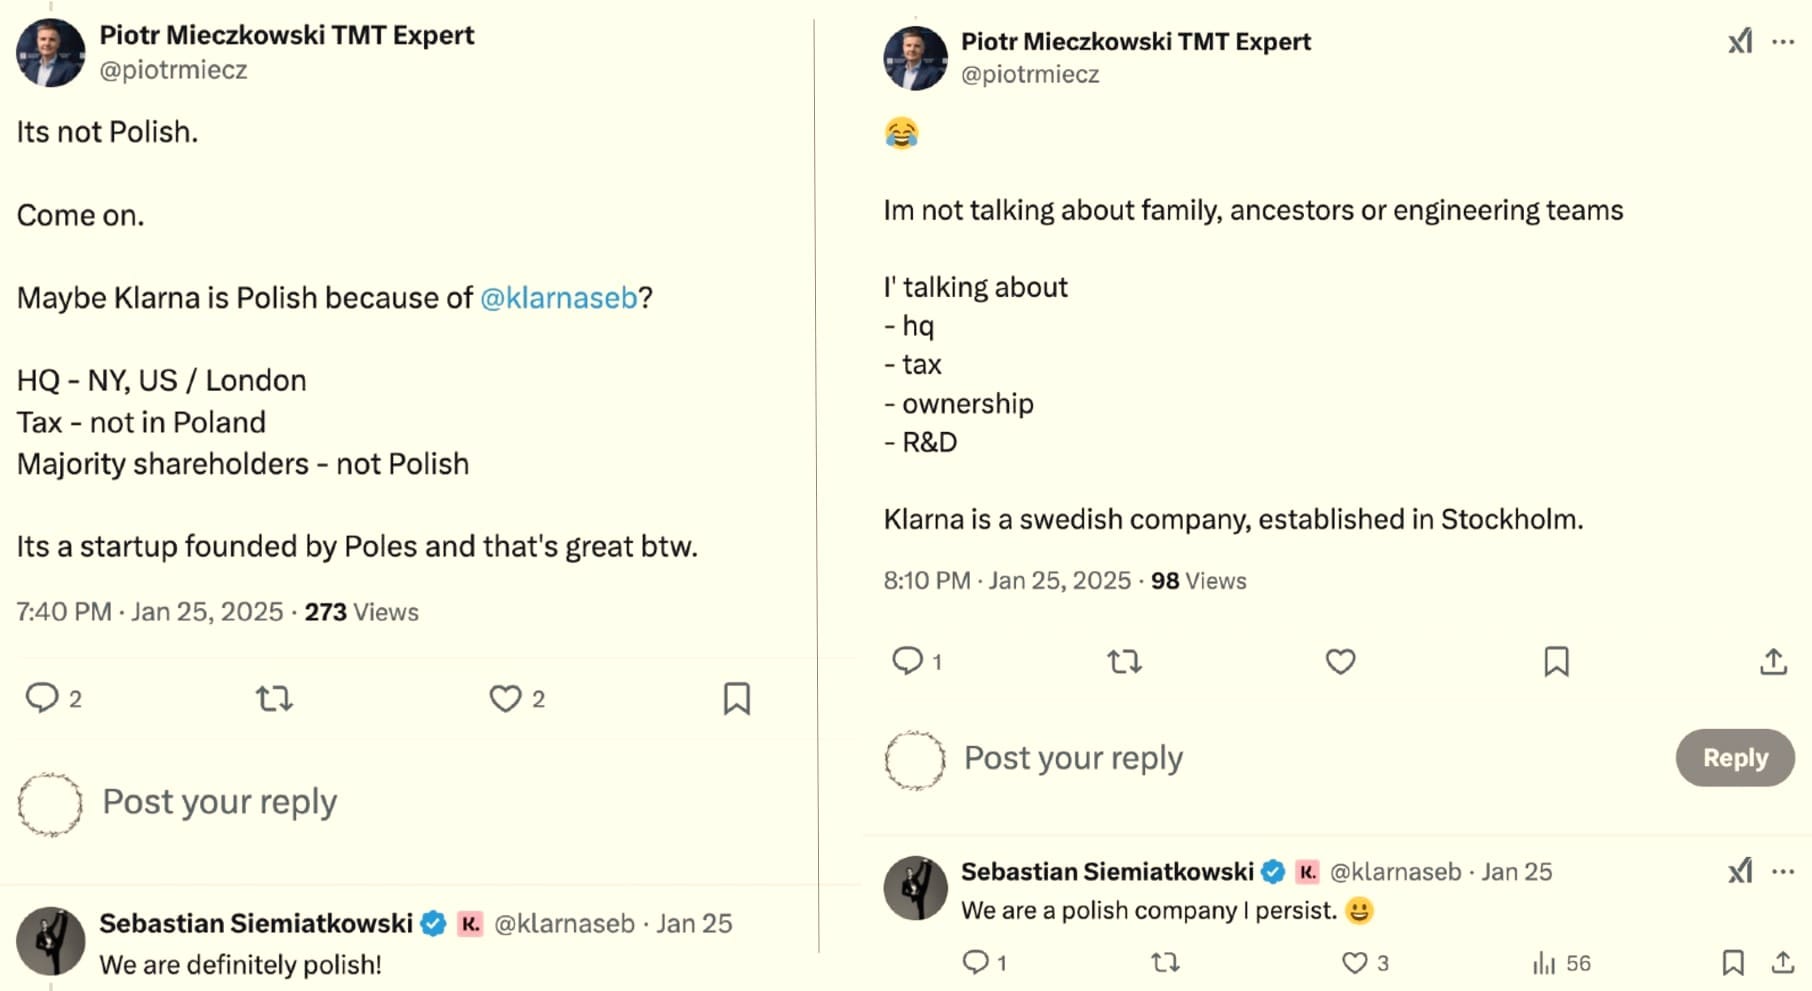Repost the 8:10 PM tweet
The height and width of the screenshot is (991, 1812).
(x=1124, y=660)
